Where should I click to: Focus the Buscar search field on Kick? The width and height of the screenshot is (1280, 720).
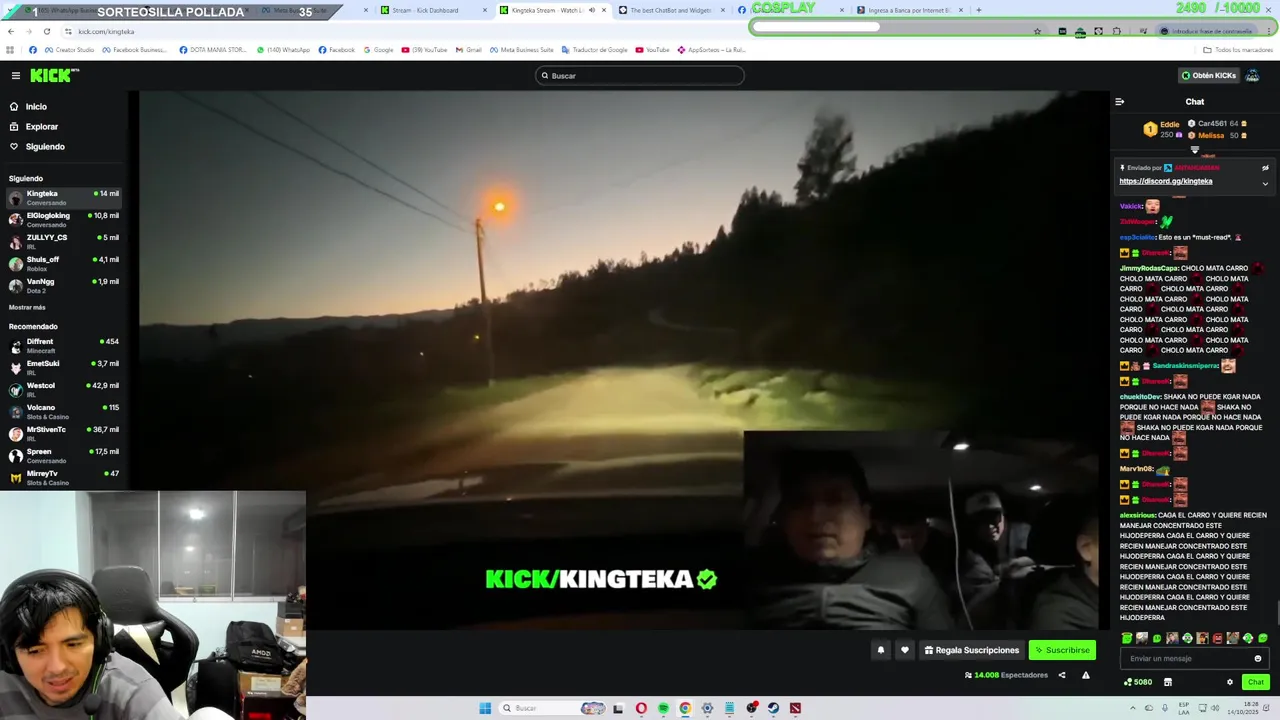click(640, 75)
